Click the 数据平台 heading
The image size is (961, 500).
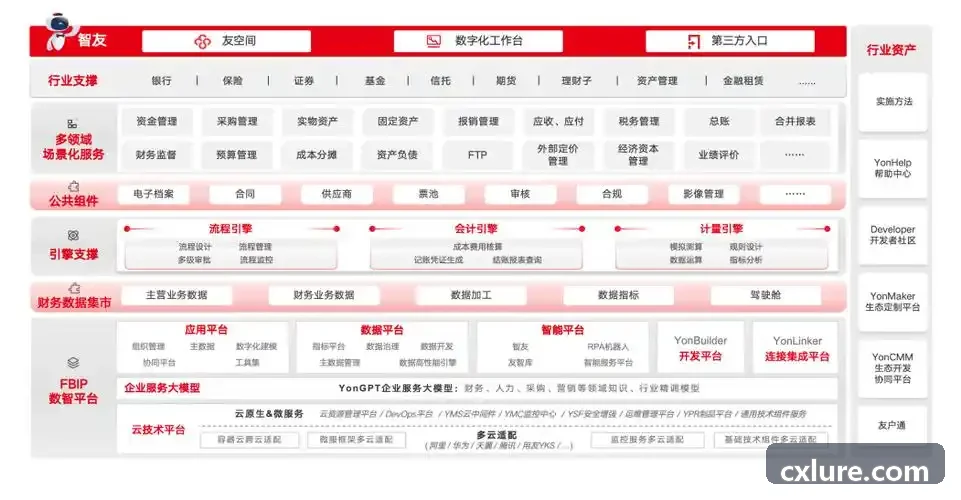point(382,330)
